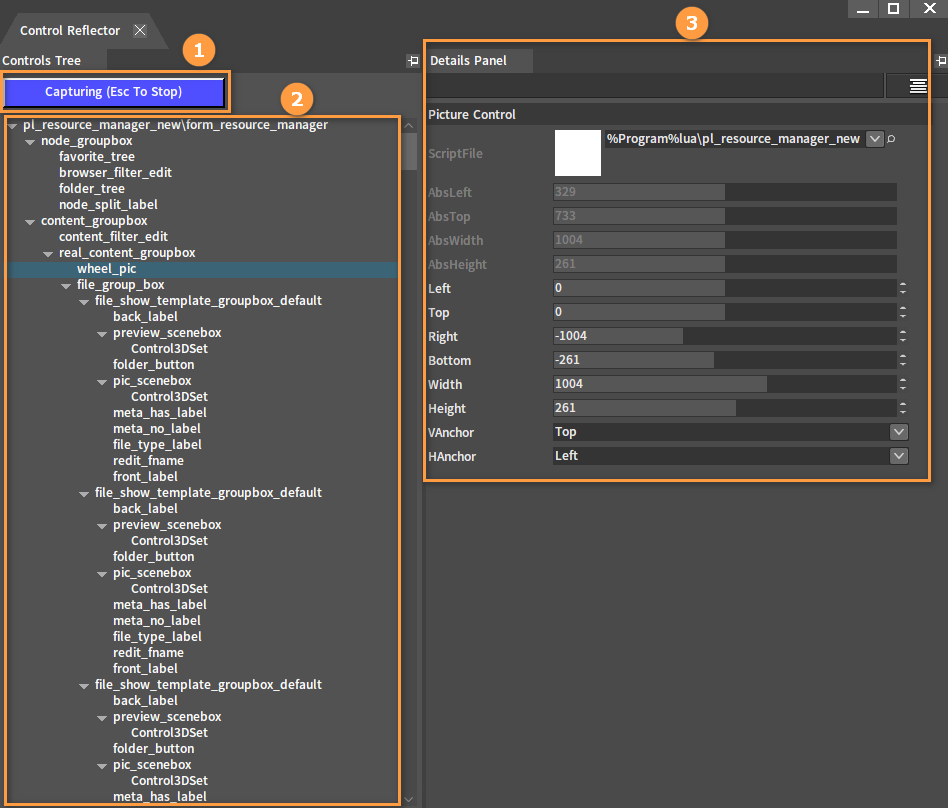The image size is (948, 808).
Task: Maximize the window
Action: (893, 8)
